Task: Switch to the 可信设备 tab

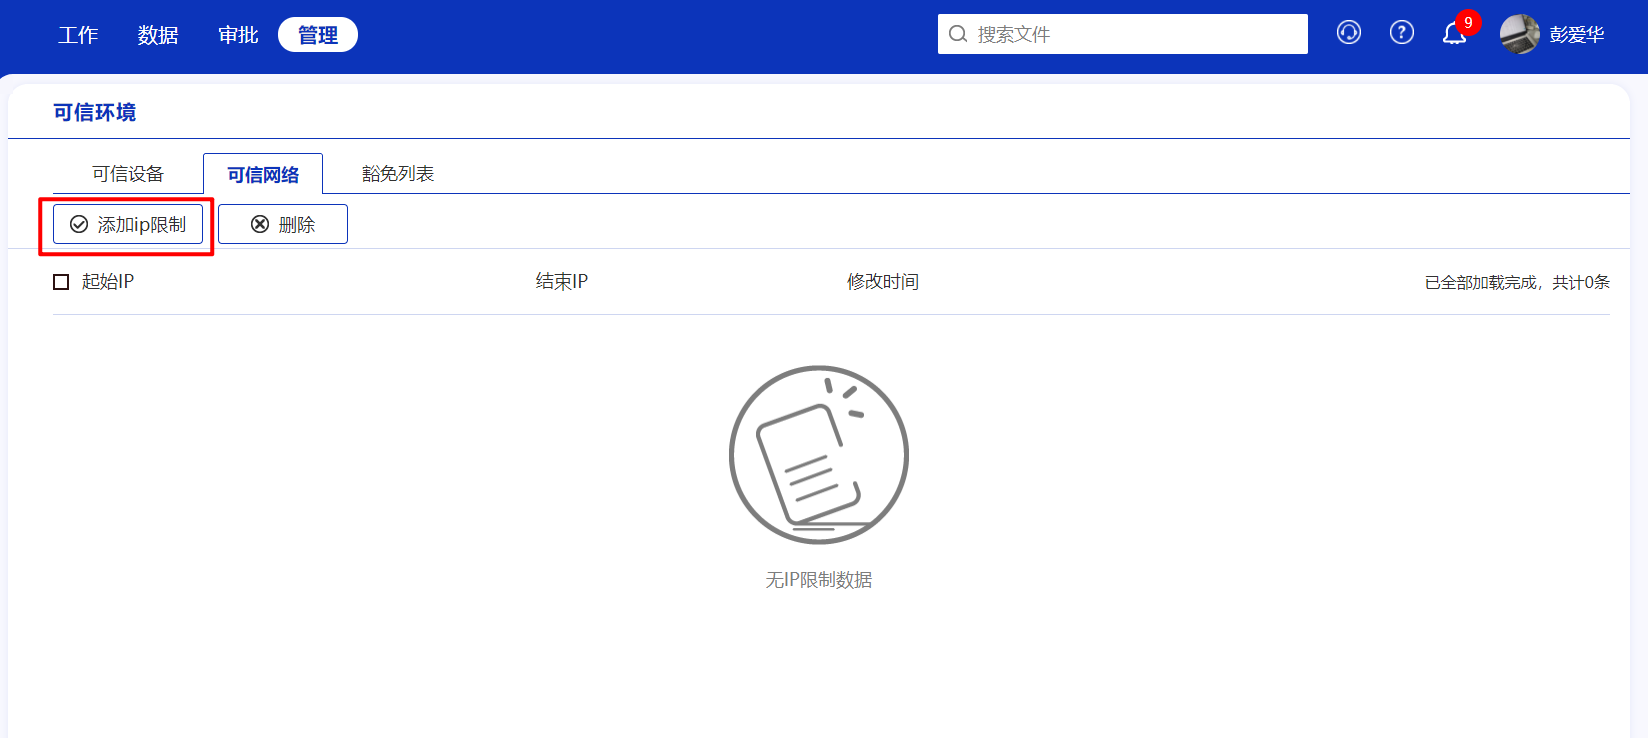Action: (x=128, y=174)
